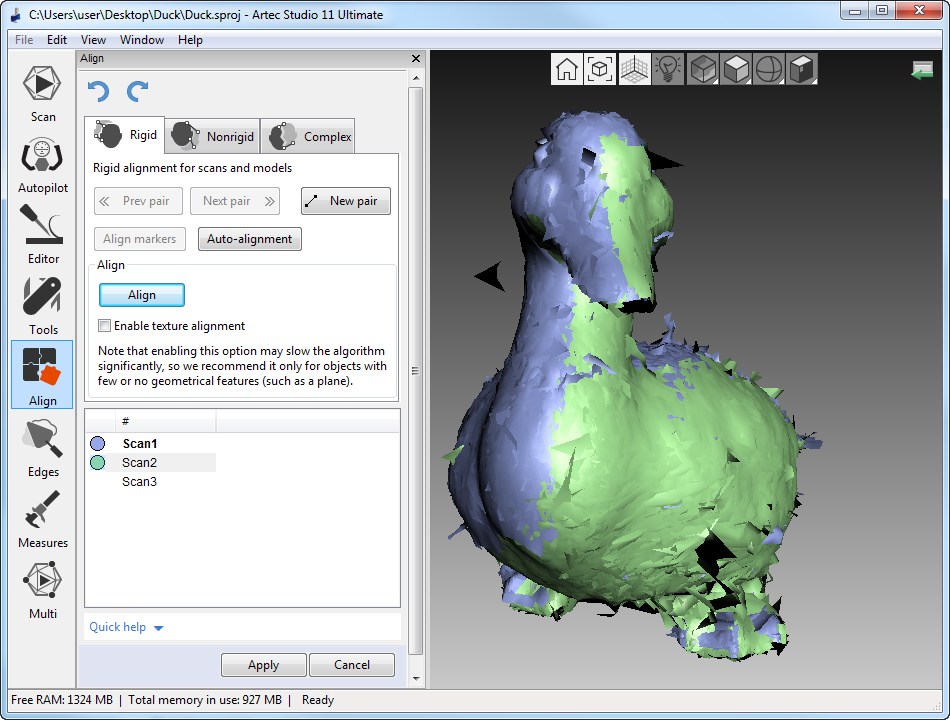This screenshot has height=720, width=950.
Task: Toggle the Scan1 blue color marker
Action: pos(97,443)
